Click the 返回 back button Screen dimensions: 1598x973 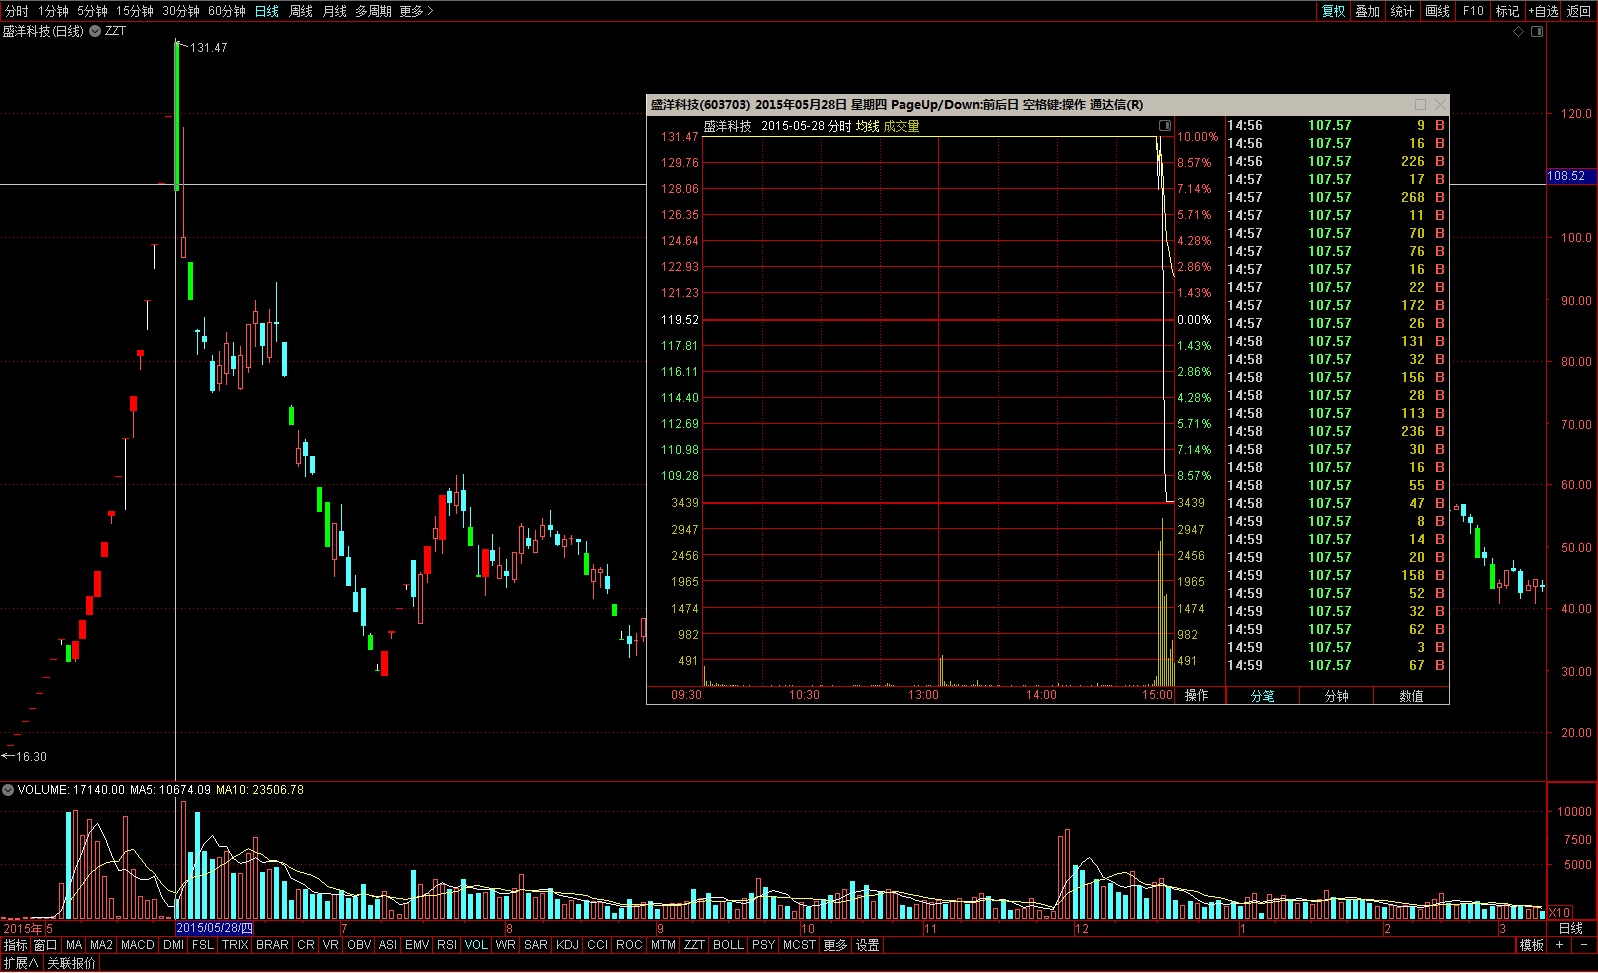coord(1579,11)
